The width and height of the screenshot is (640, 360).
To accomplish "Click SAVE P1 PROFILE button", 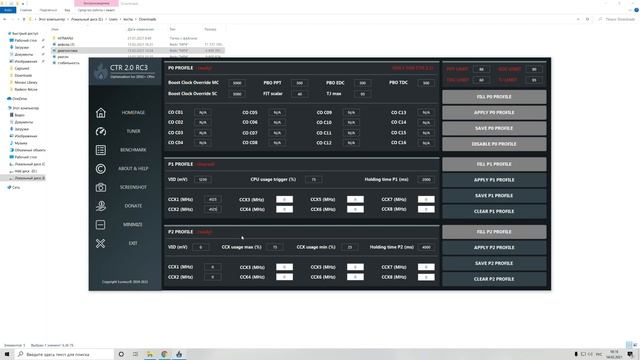I will [x=494, y=196].
